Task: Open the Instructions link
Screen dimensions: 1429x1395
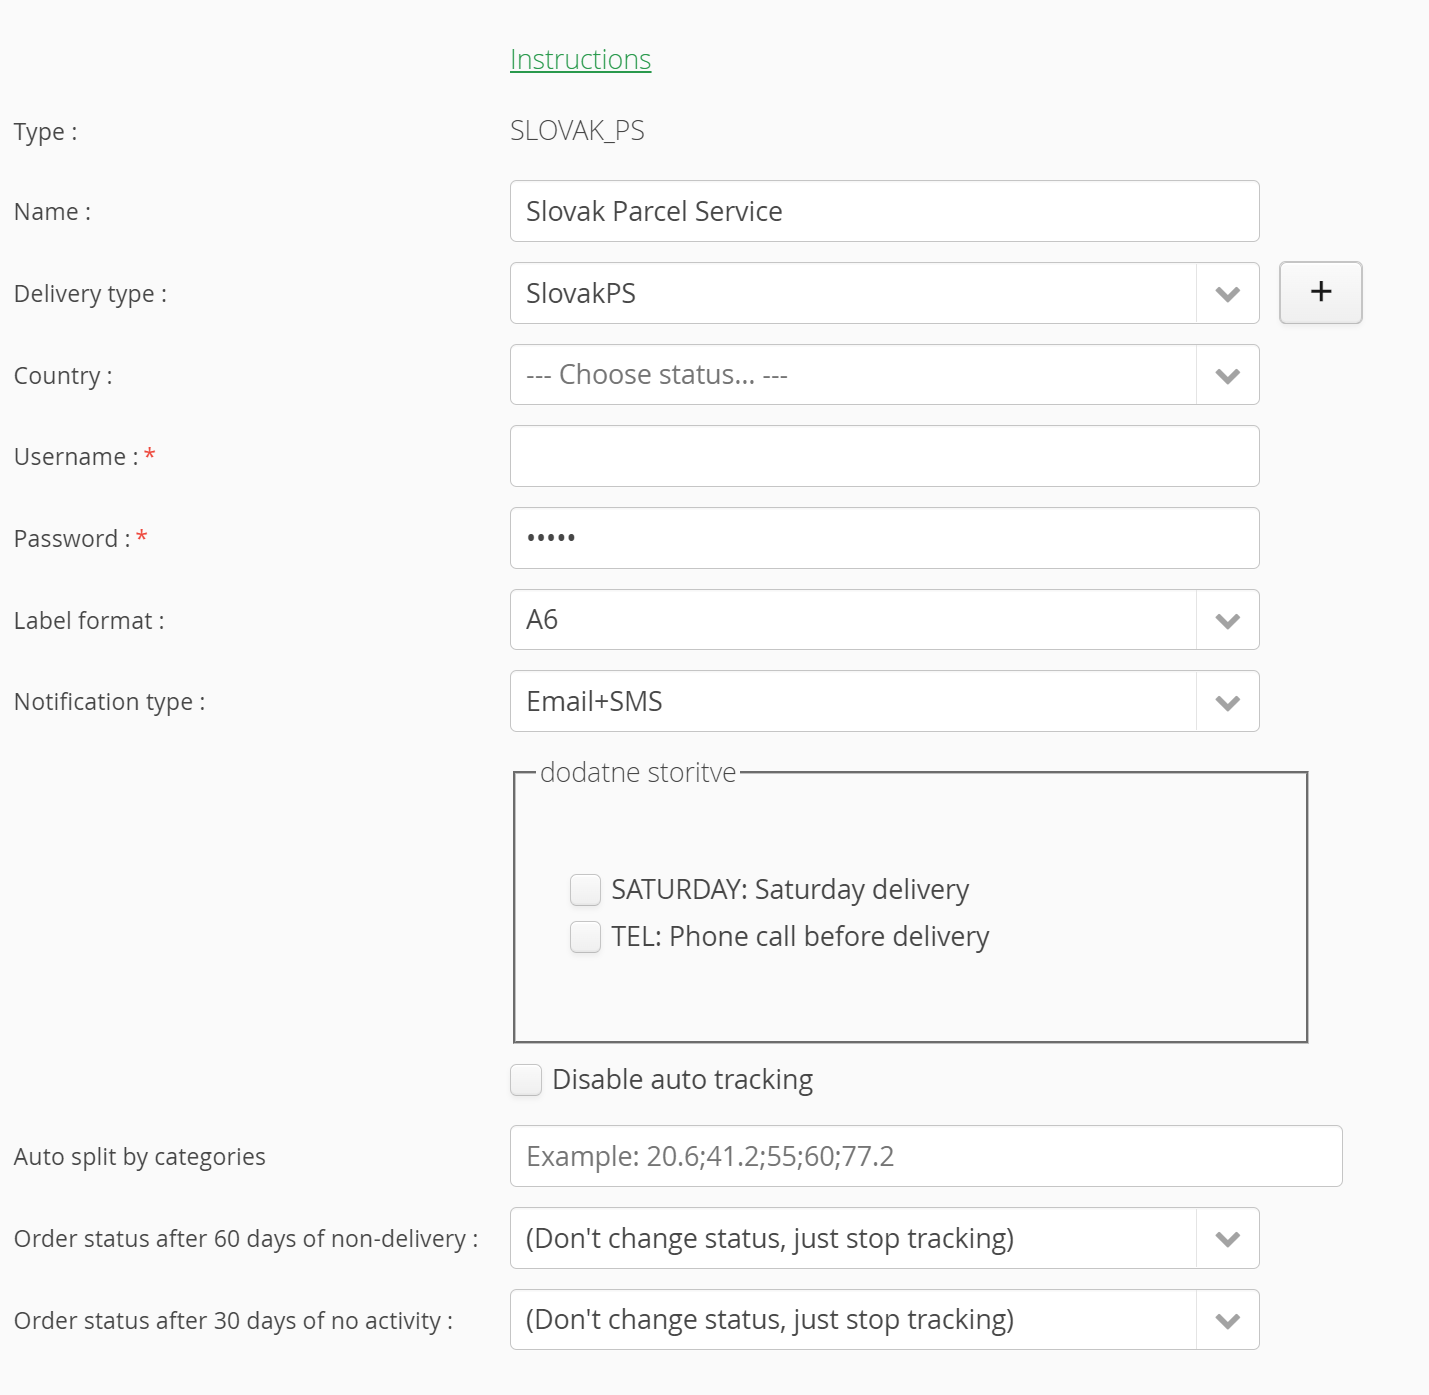Action: (x=580, y=60)
